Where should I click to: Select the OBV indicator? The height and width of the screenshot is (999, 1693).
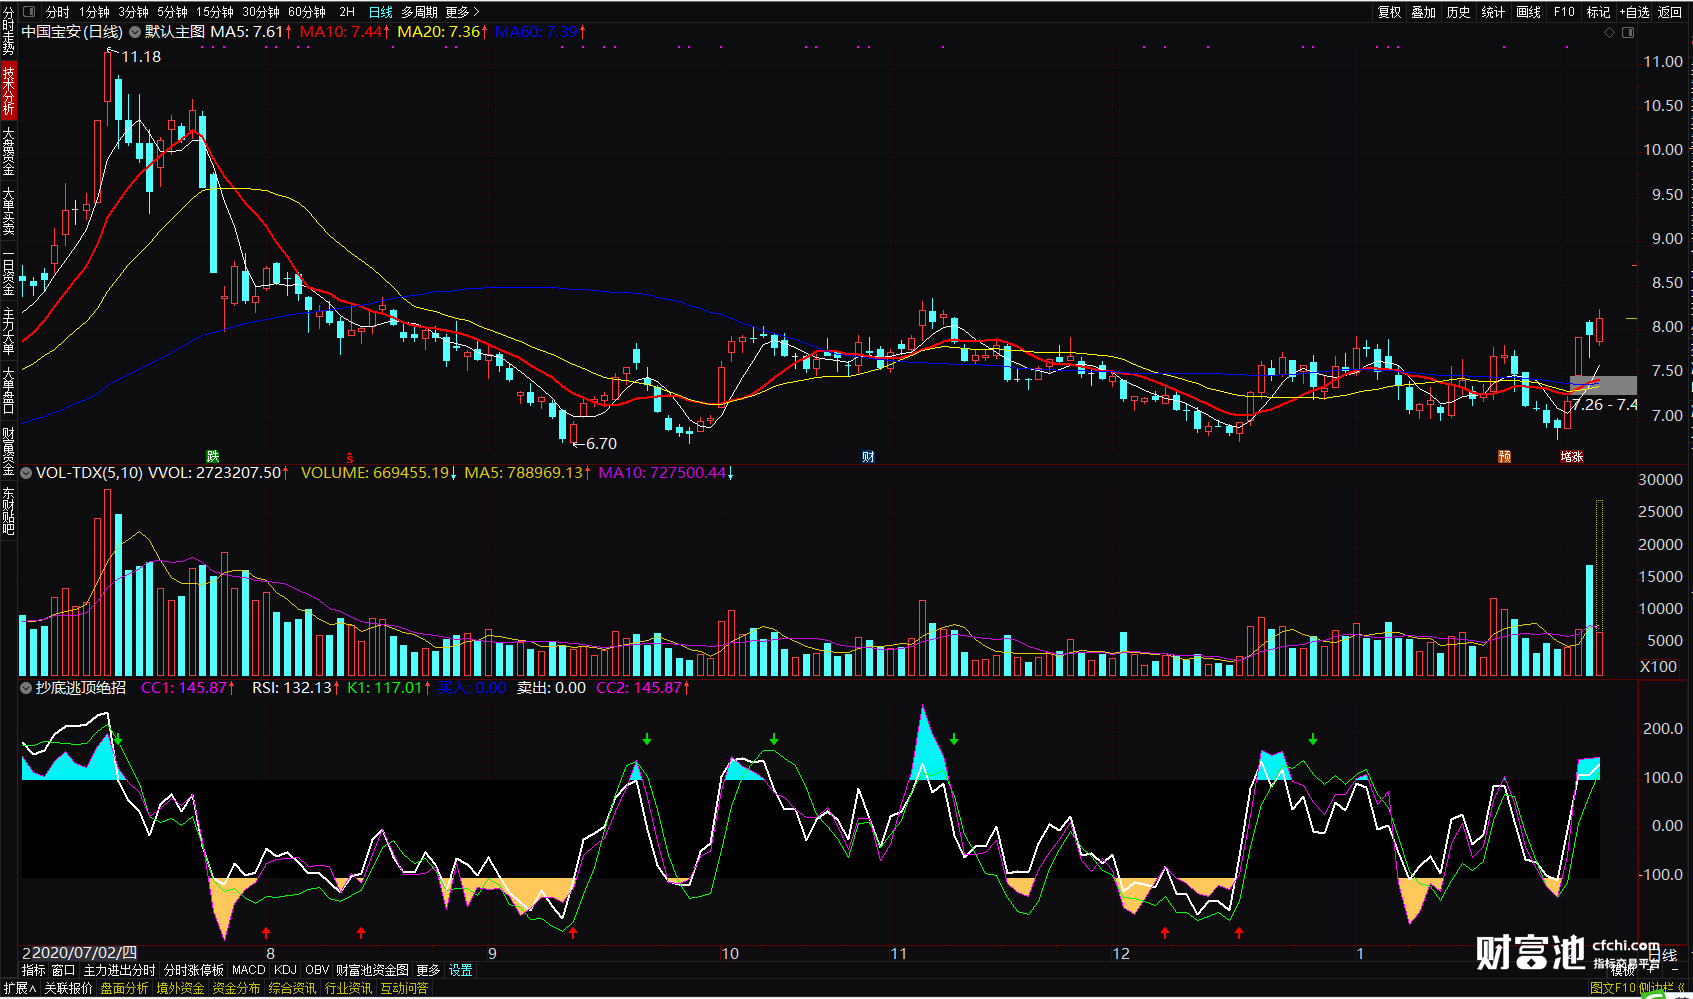317,970
